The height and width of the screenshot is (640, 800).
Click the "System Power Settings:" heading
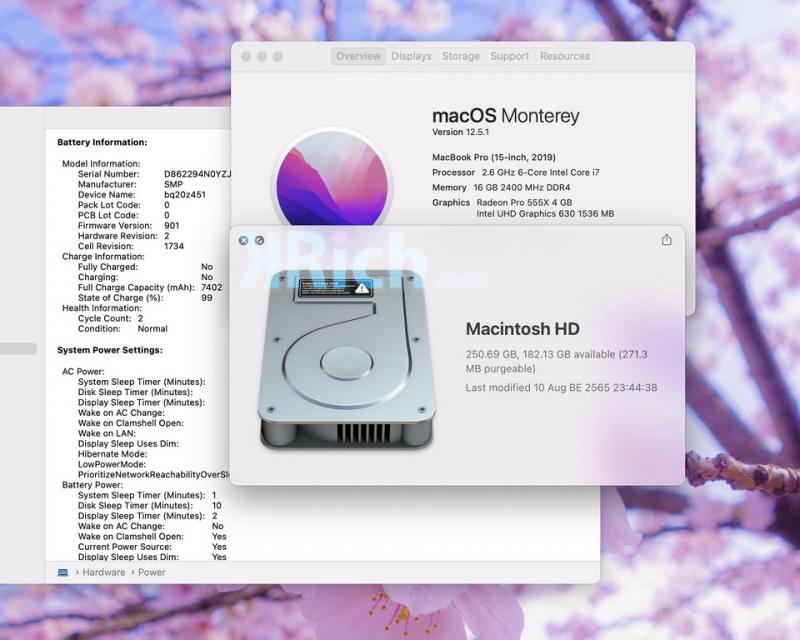pyautogui.click(x=110, y=350)
